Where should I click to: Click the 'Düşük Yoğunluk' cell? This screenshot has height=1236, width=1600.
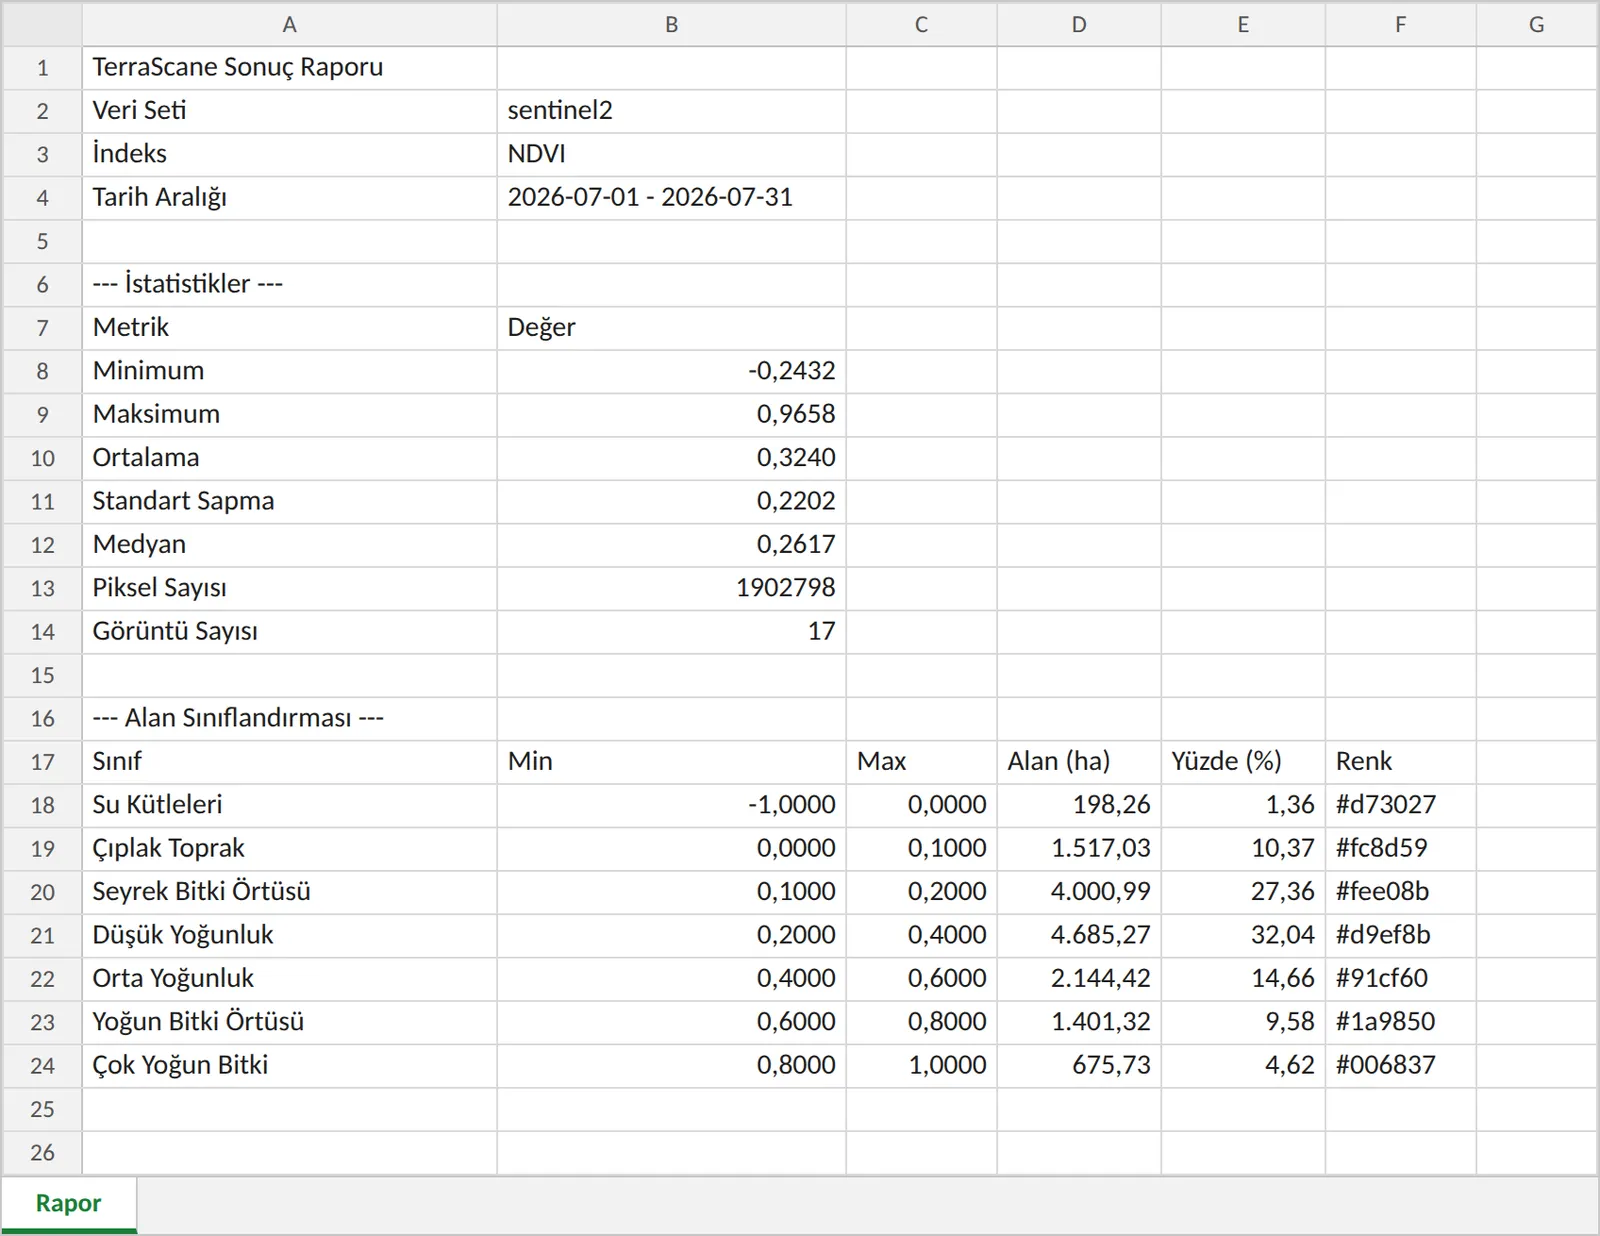coord(289,936)
